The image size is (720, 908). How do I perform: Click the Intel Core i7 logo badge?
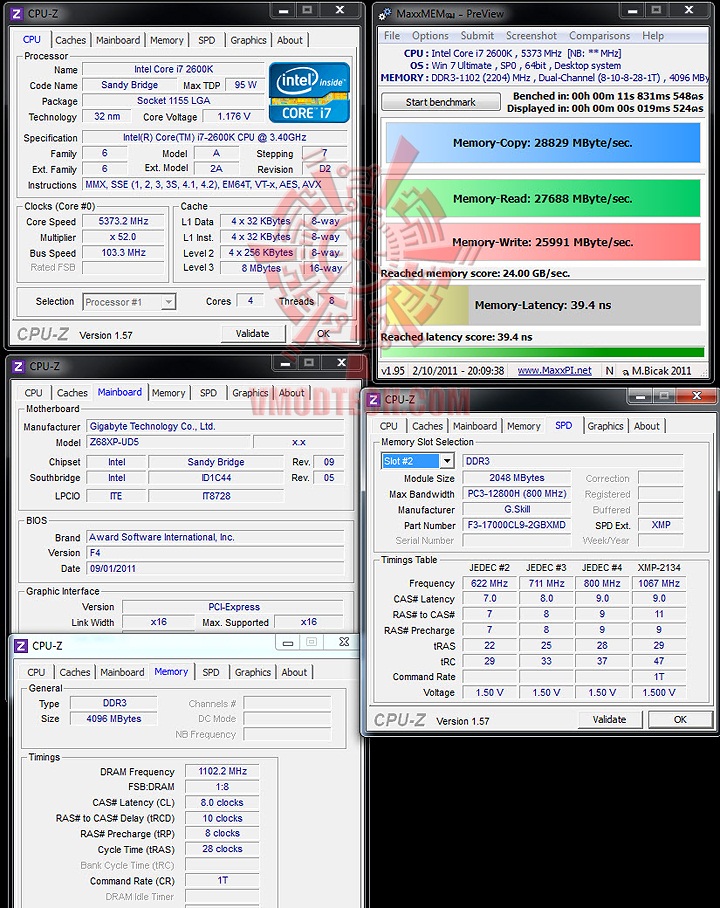pos(309,92)
